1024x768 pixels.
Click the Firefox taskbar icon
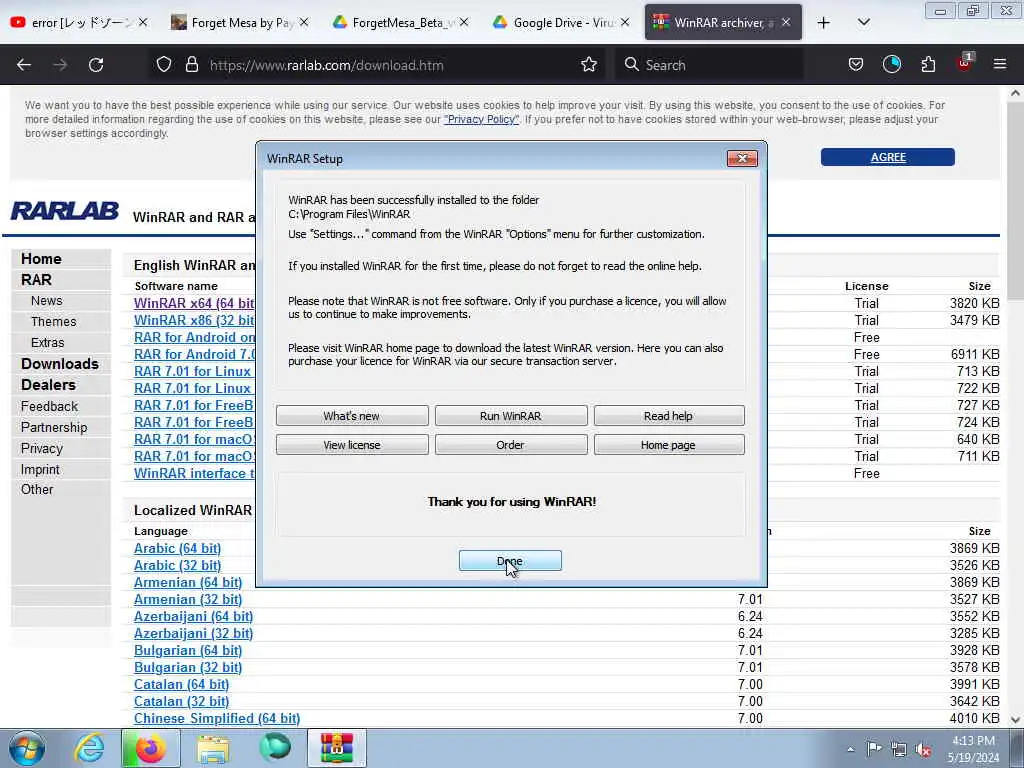coord(151,748)
